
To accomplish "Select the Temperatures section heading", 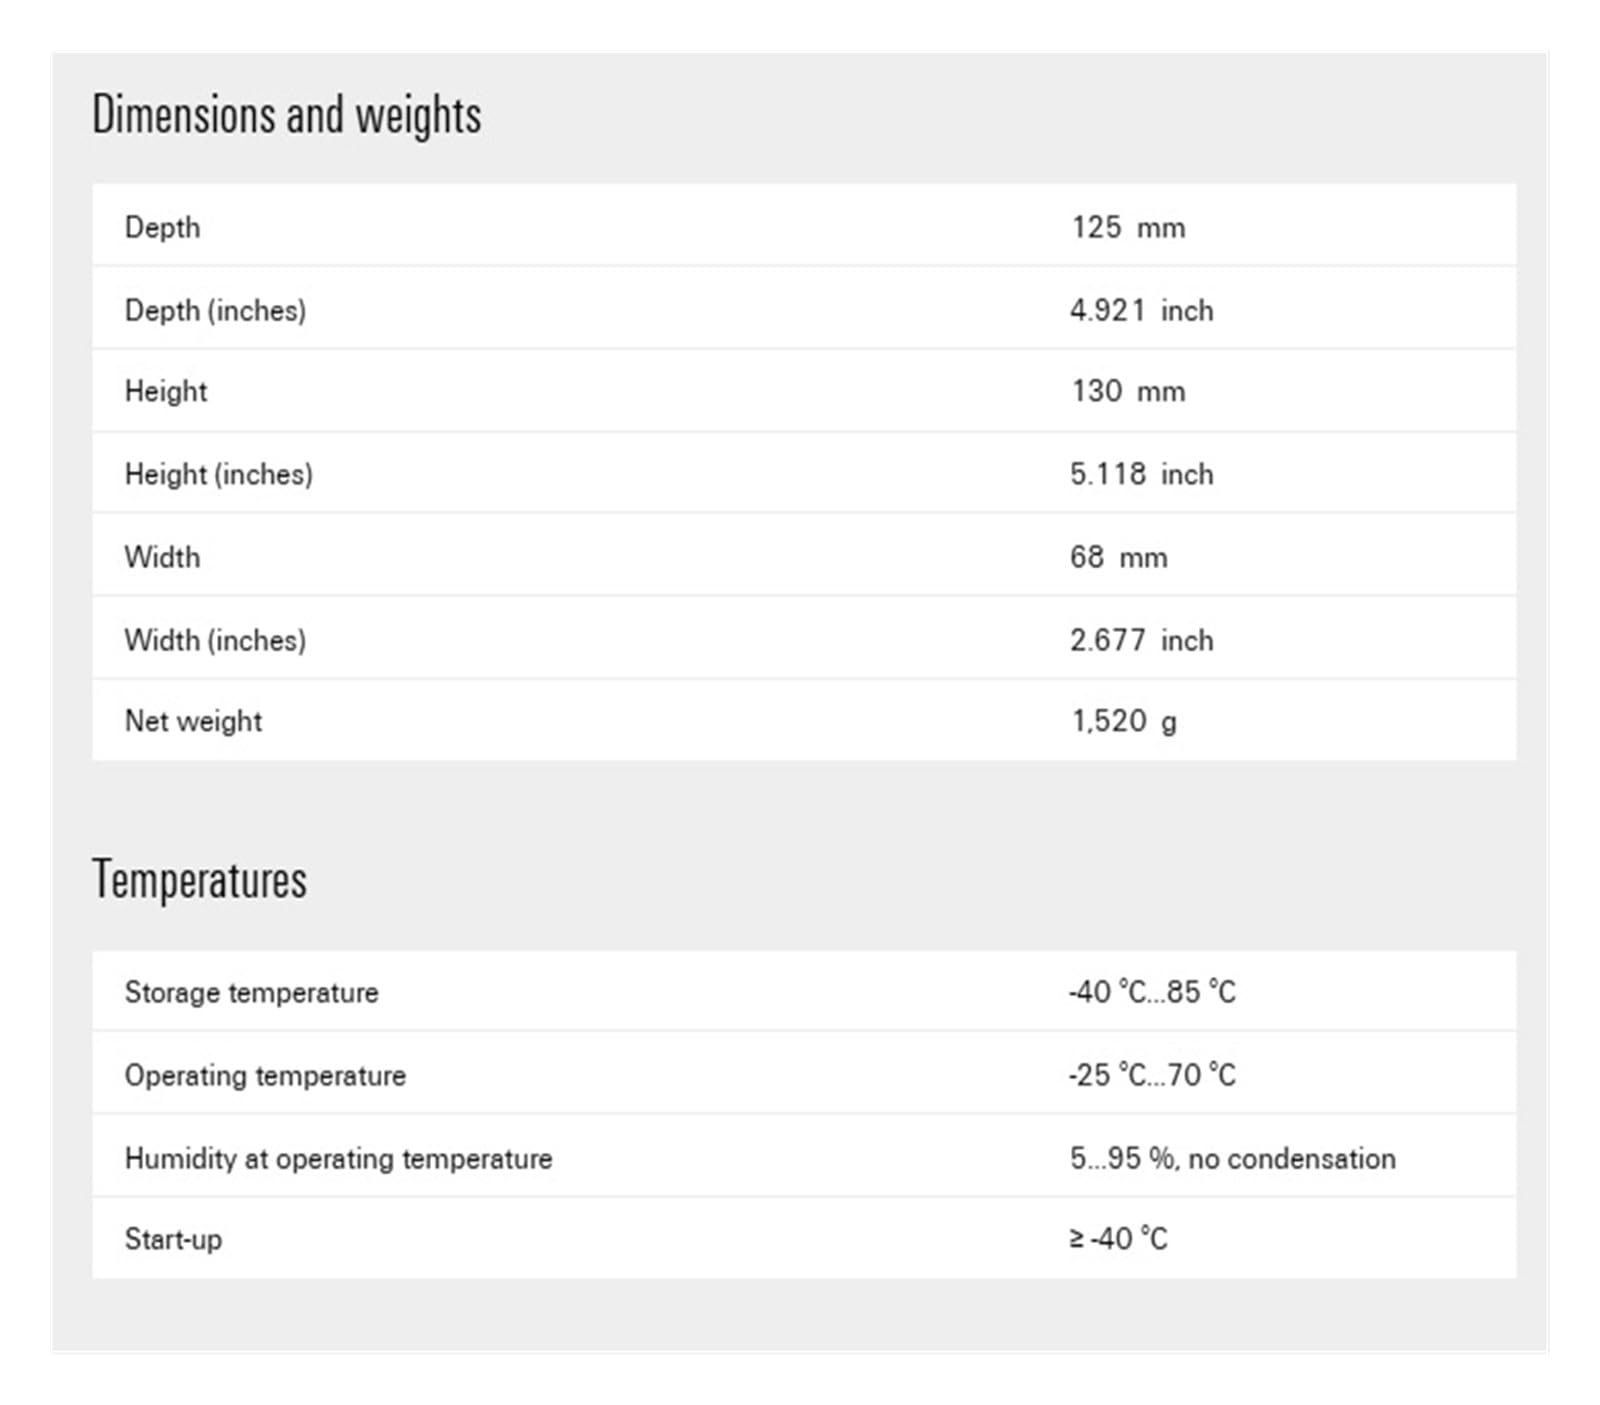I will 199,880.
